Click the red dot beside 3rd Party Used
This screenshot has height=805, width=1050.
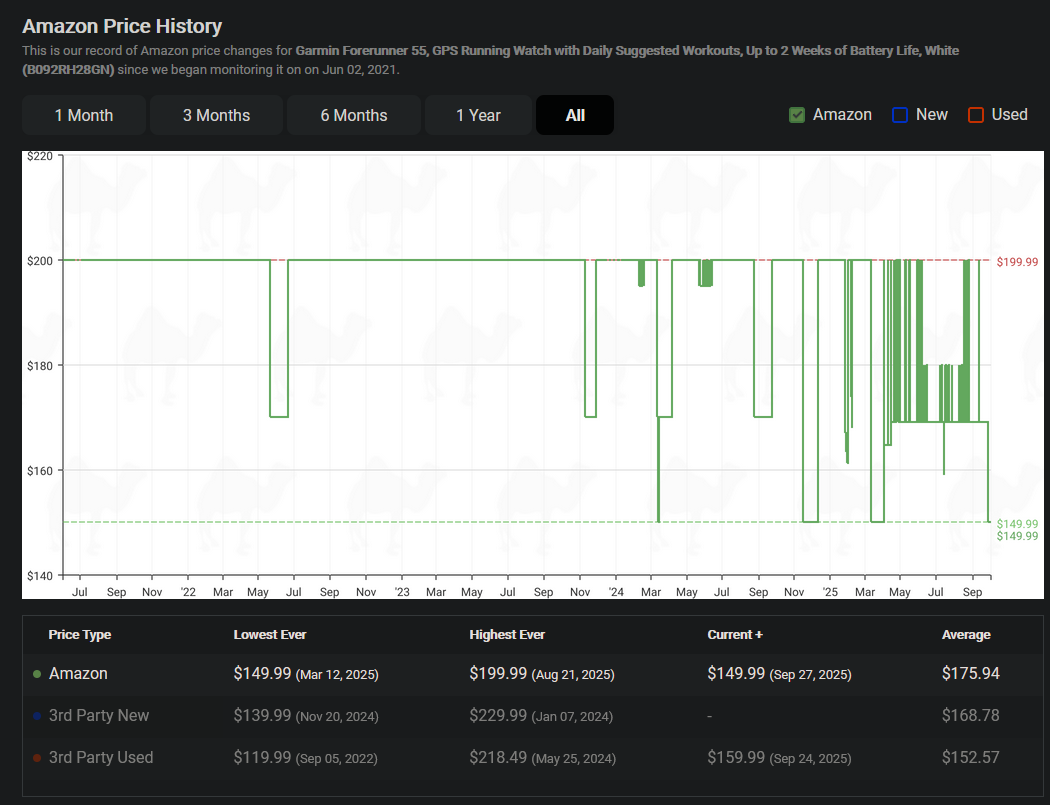pos(37,758)
